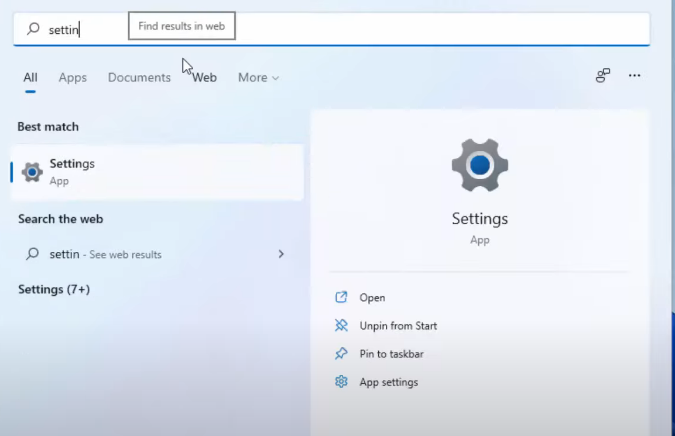The height and width of the screenshot is (436, 675).
Task: Expand the Settings (7+) results group
Action: [54, 289]
